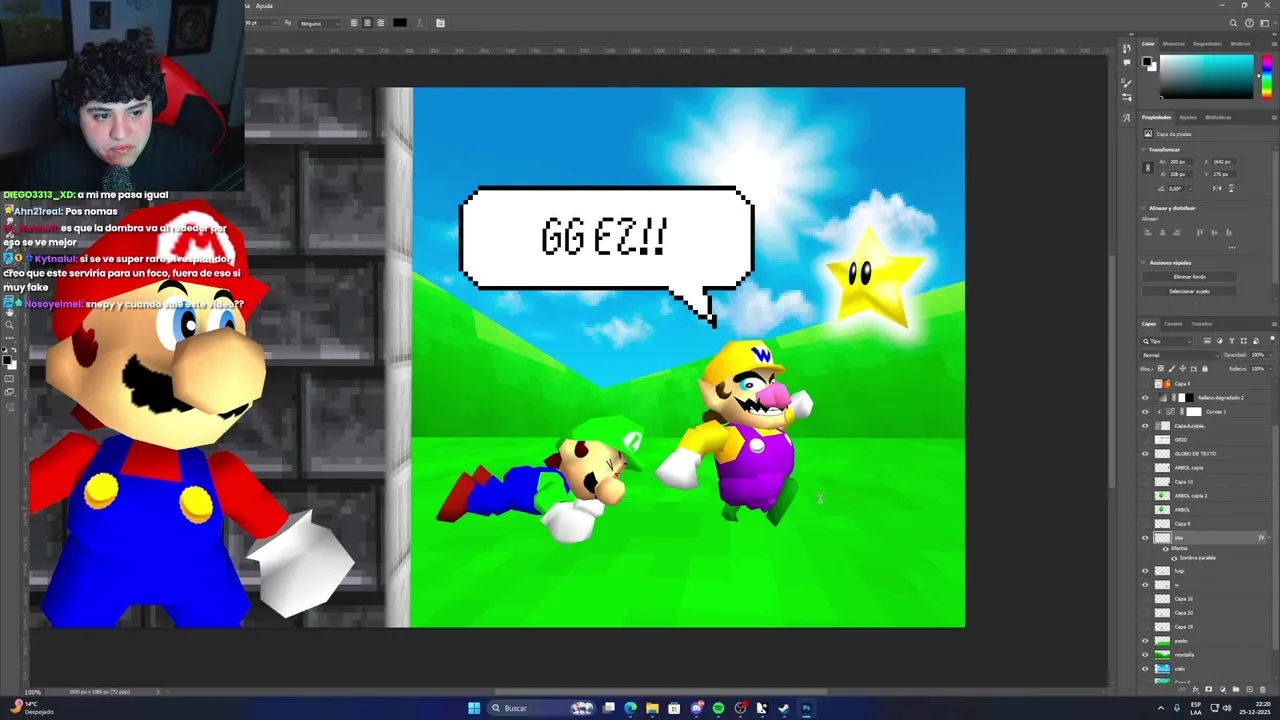
Task: Click the flip vertical icon in Properties
Action: coord(1231,188)
